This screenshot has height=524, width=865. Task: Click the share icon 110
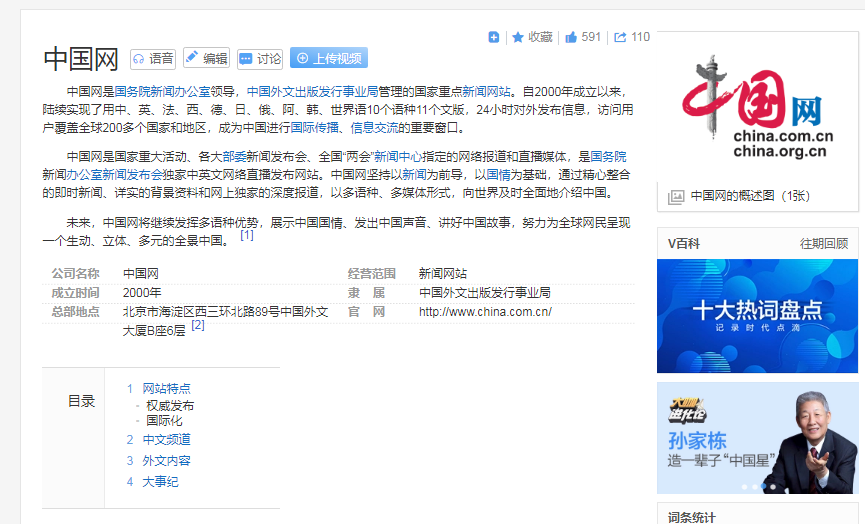coord(620,37)
